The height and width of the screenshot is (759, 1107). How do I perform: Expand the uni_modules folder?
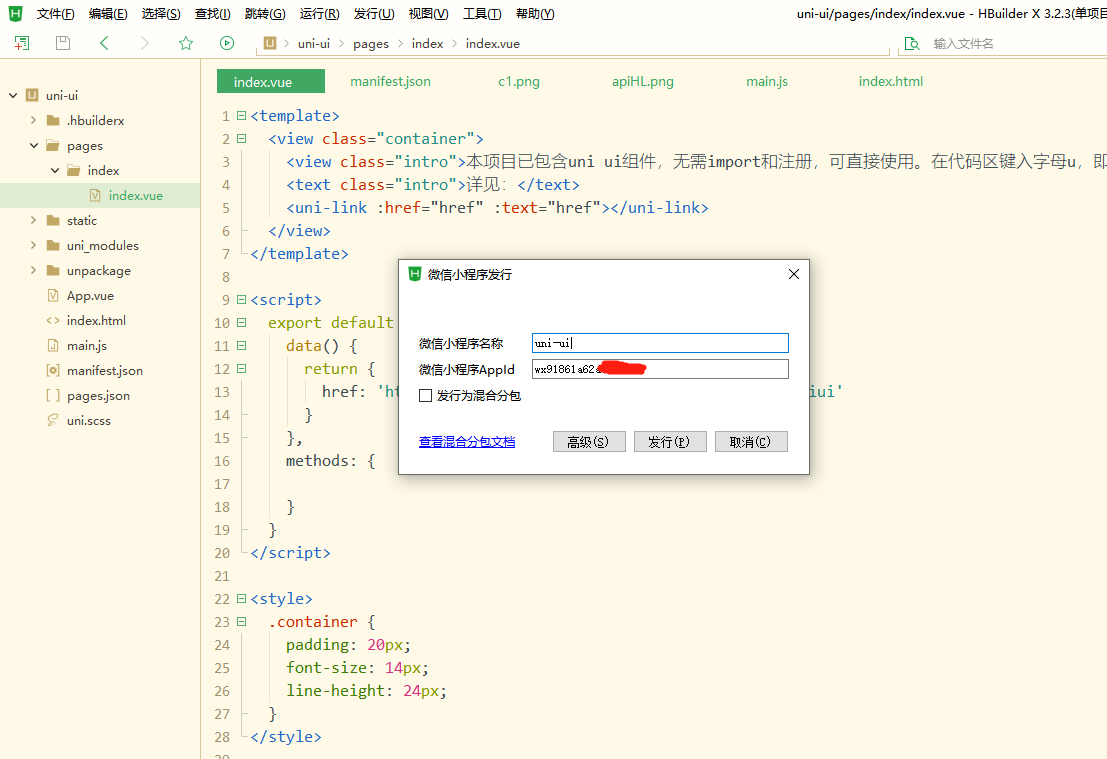(x=33, y=246)
